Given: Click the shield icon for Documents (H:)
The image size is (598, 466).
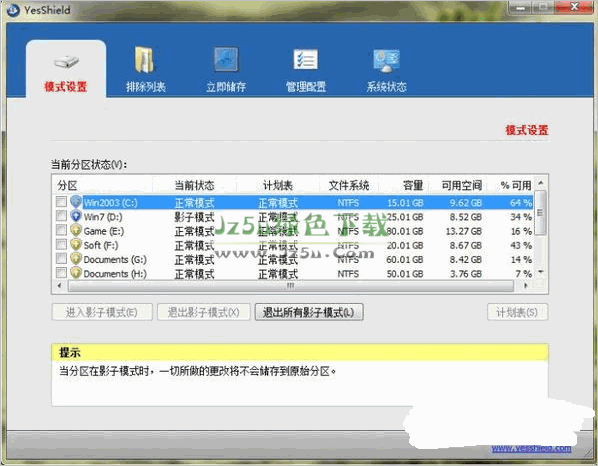Looking at the screenshot, I should click(x=76, y=273).
